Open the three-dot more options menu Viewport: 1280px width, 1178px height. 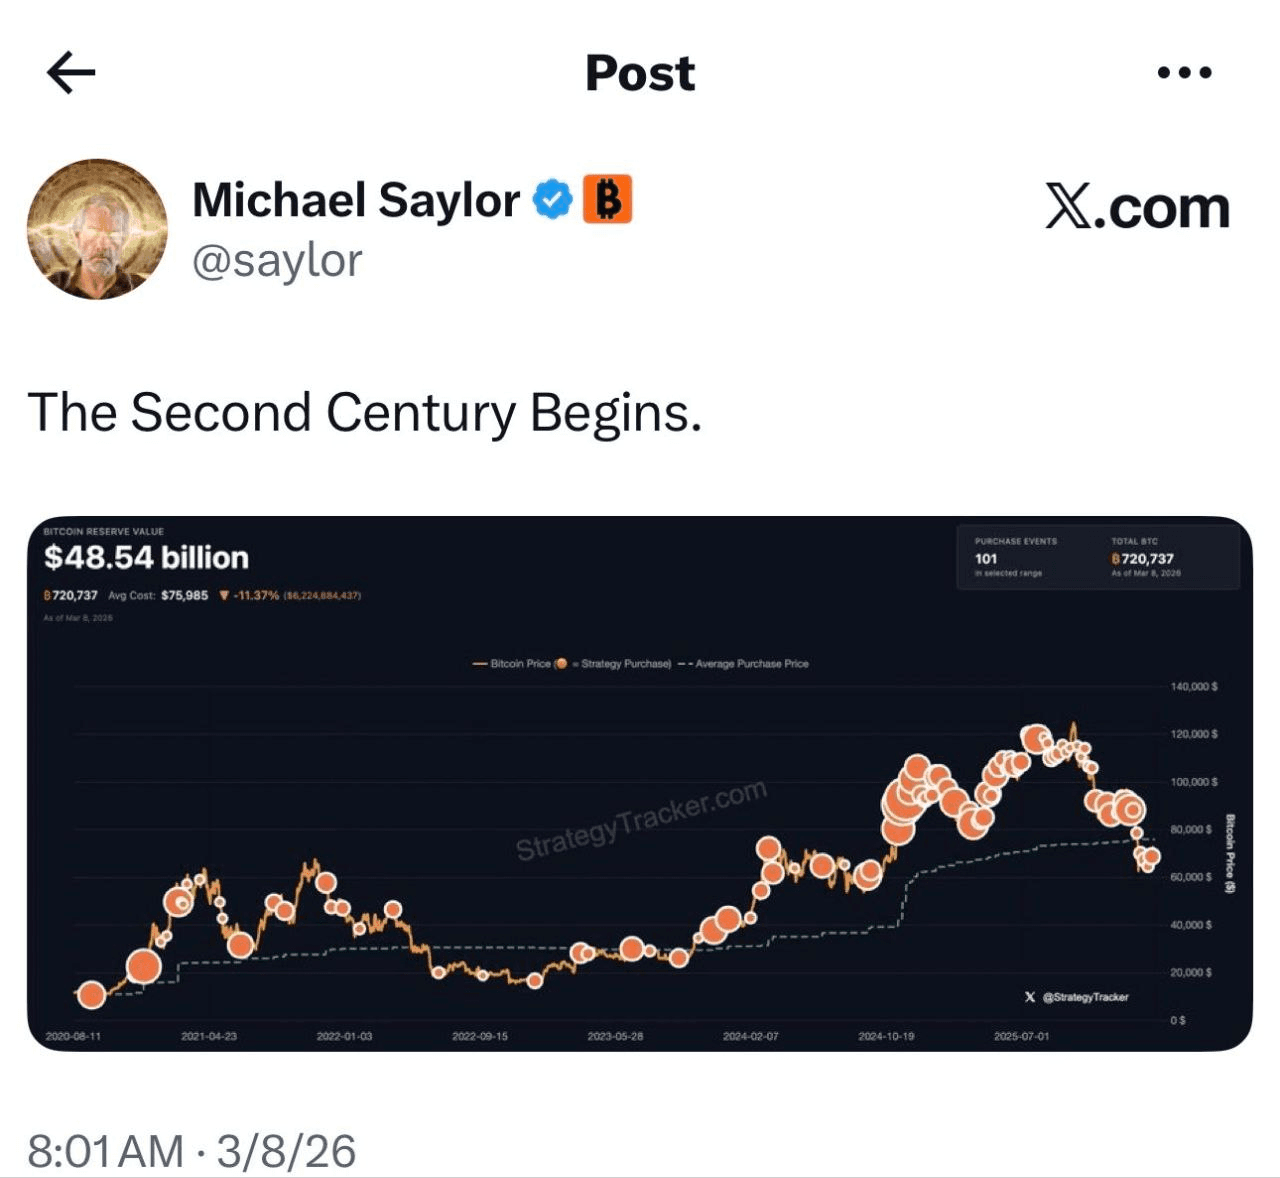(x=1184, y=72)
